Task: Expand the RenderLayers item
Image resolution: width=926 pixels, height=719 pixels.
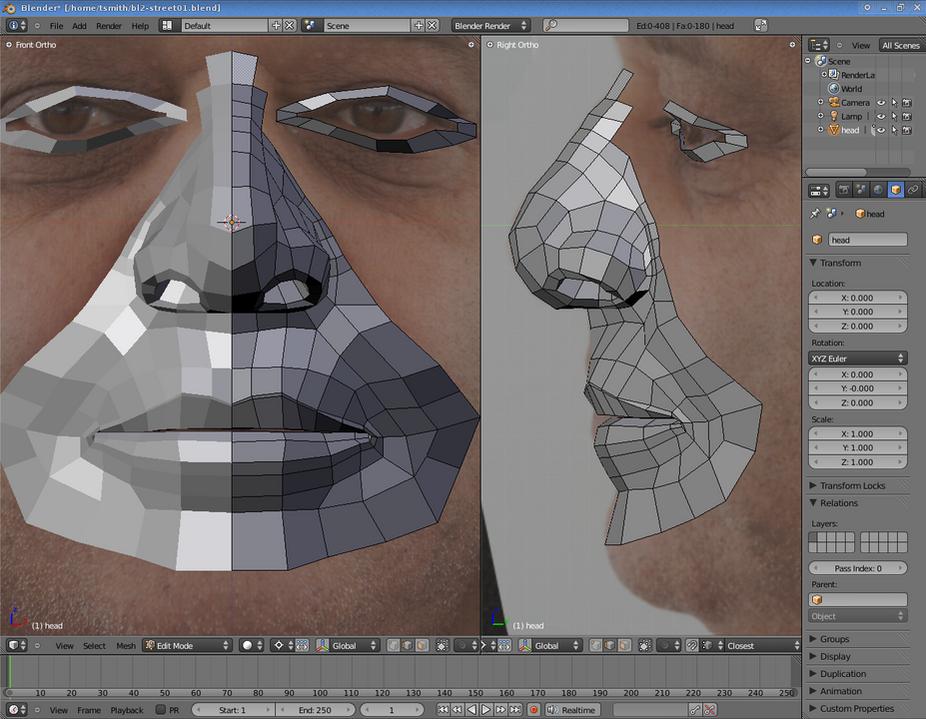Action: (x=824, y=74)
